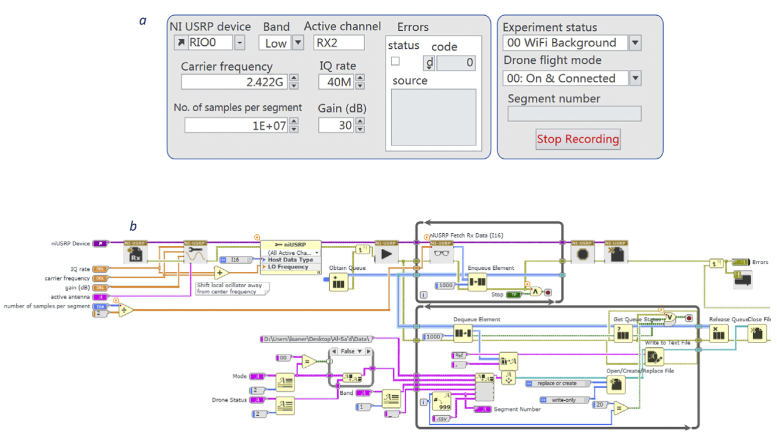Toggle the Errors status checkbox

(x=395, y=61)
